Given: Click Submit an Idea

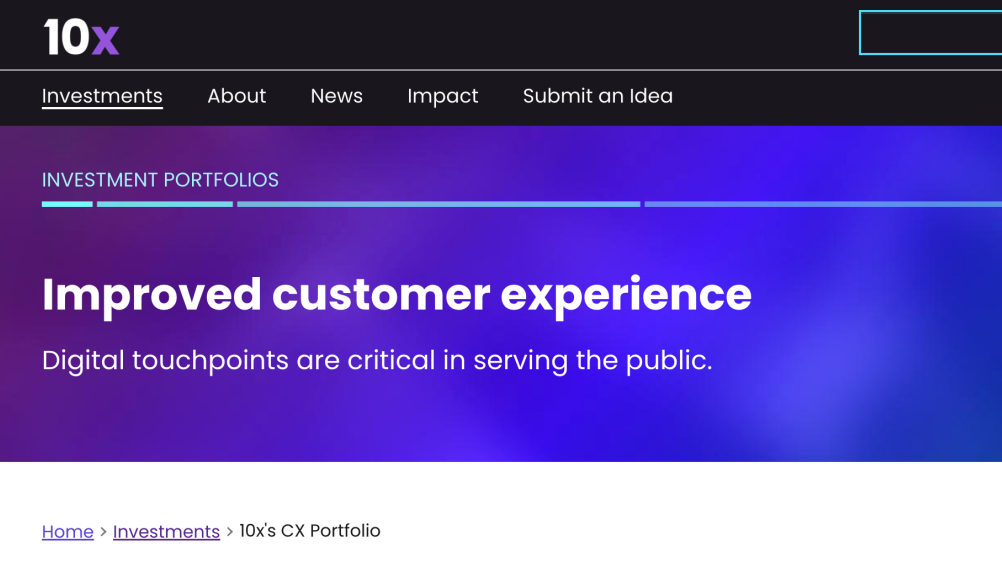Looking at the screenshot, I should coord(597,96).
